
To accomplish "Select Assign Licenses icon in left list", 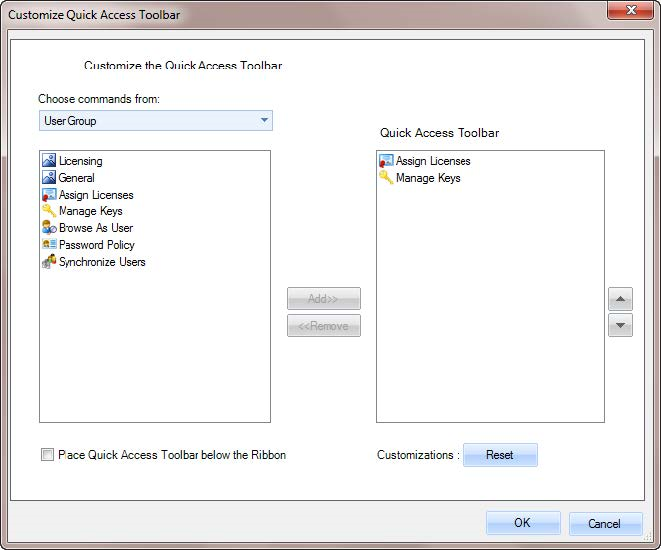I will [x=49, y=195].
